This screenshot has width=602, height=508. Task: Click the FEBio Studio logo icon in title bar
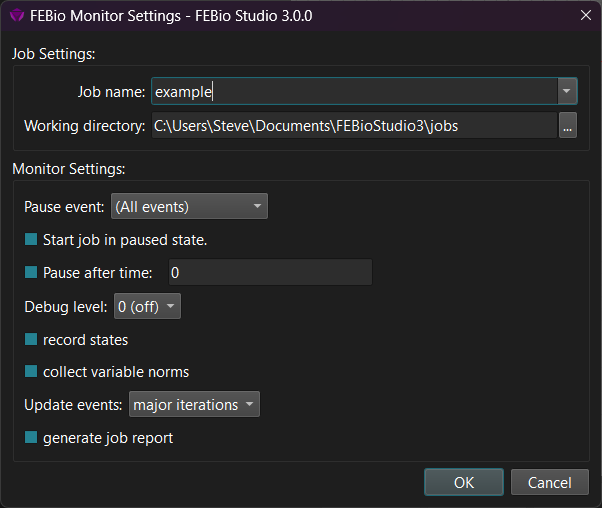pyautogui.click(x=17, y=16)
